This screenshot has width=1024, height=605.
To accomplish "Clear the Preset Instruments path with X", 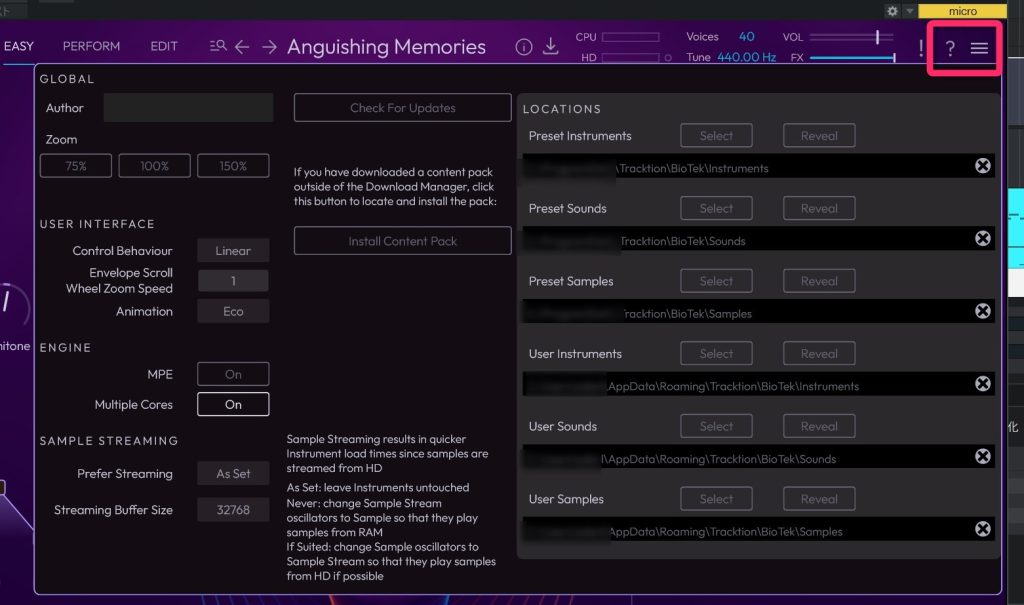I will [x=982, y=166].
